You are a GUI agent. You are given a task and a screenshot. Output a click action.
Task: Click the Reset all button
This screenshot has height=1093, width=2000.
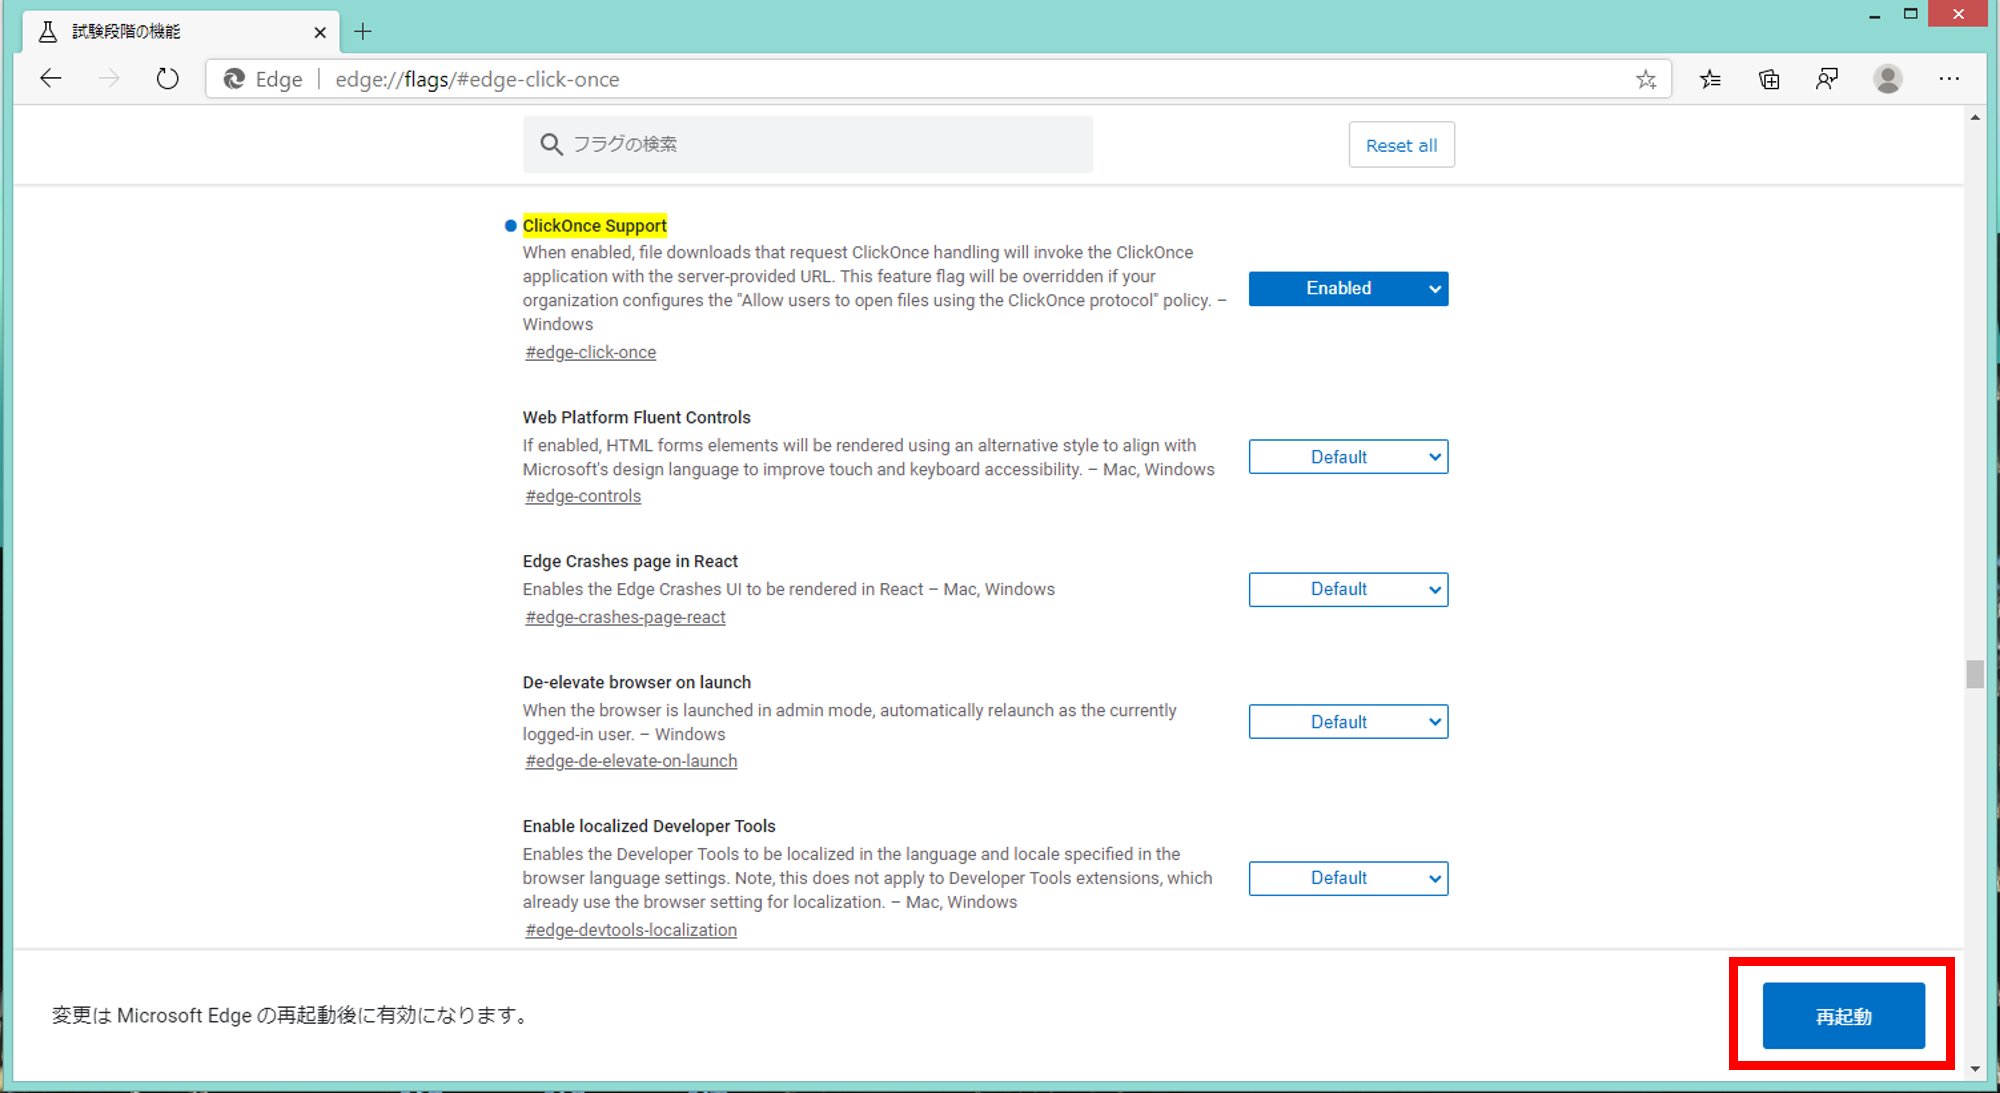1401,145
